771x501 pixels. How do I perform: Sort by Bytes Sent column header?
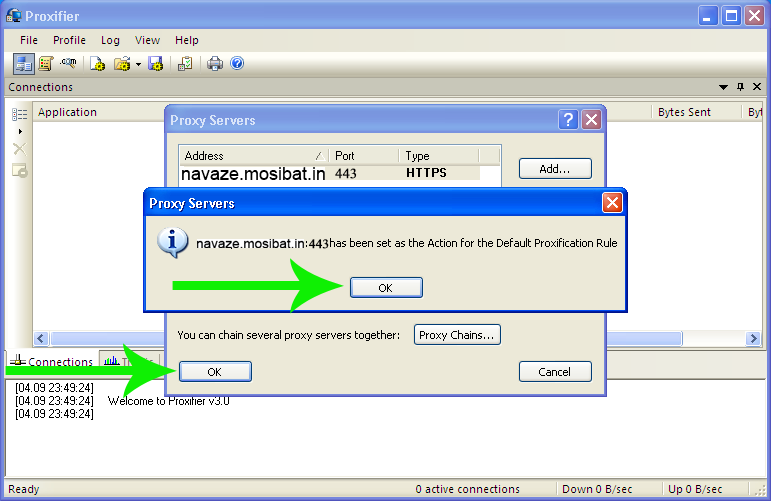point(696,112)
